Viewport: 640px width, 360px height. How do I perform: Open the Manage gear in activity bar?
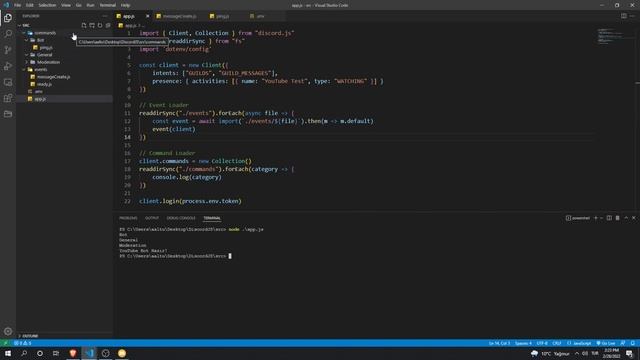click(8, 331)
